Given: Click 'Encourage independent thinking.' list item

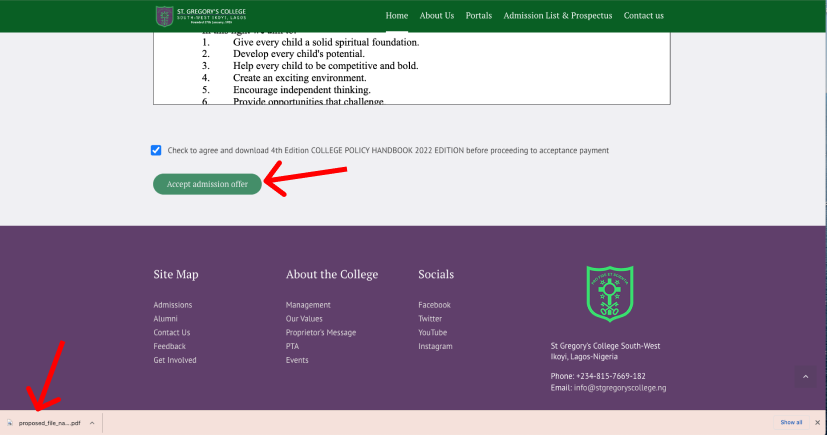Looking at the screenshot, I should tap(302, 90).
